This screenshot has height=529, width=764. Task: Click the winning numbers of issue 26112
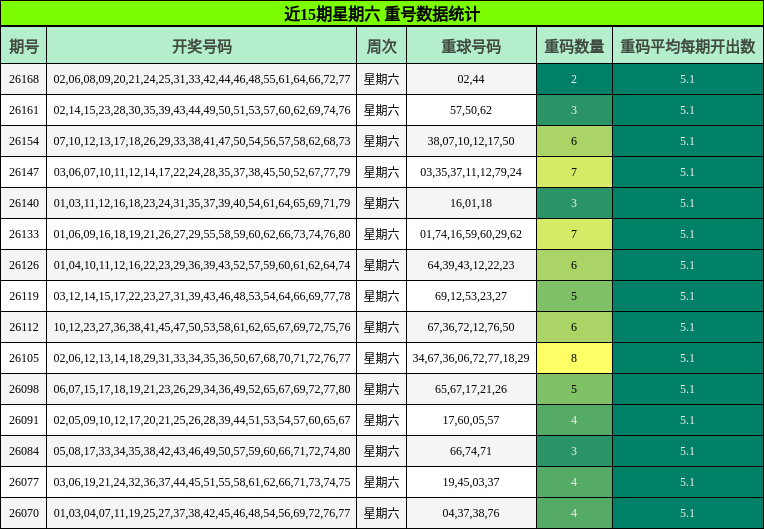[202, 327]
